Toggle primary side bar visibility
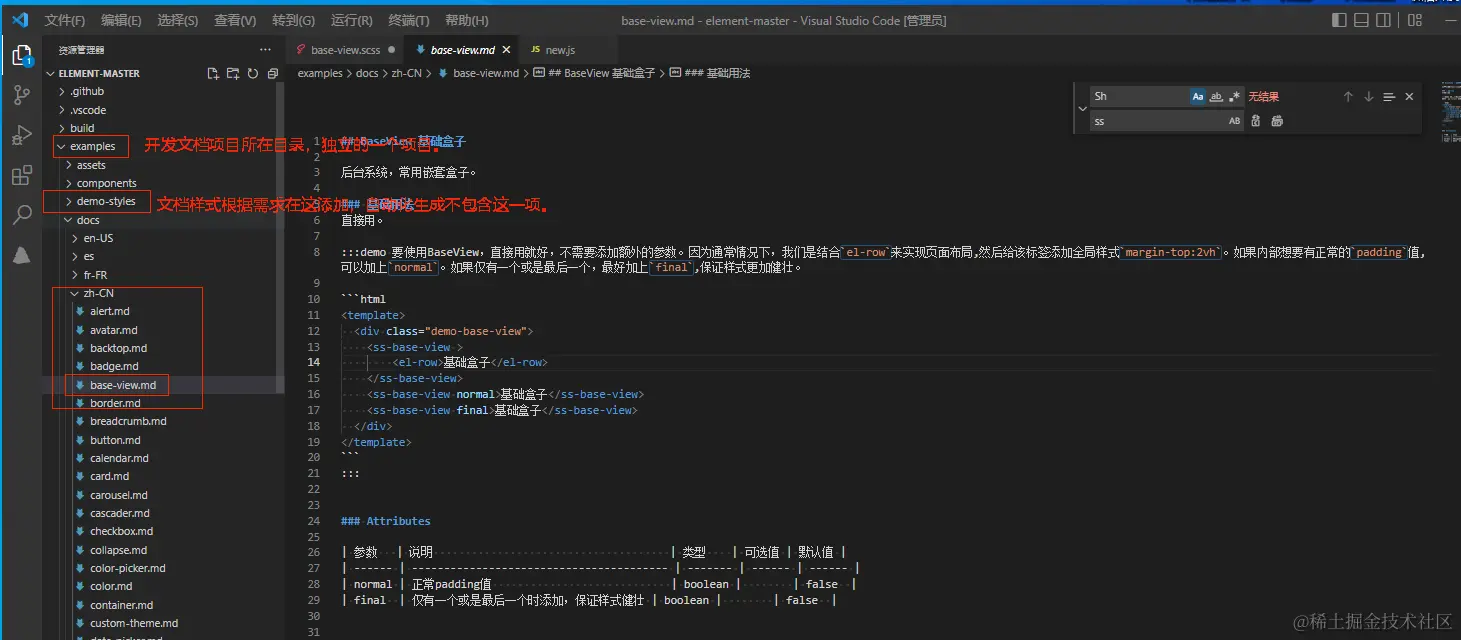Viewport: 1461px width, 640px height. tap(1340, 20)
